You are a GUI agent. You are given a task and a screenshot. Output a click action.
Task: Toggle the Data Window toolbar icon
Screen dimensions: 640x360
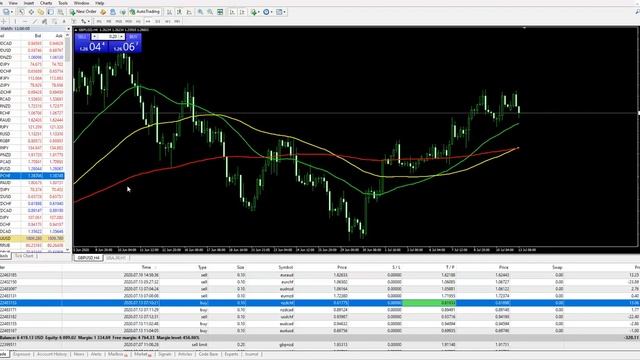(31, 12)
